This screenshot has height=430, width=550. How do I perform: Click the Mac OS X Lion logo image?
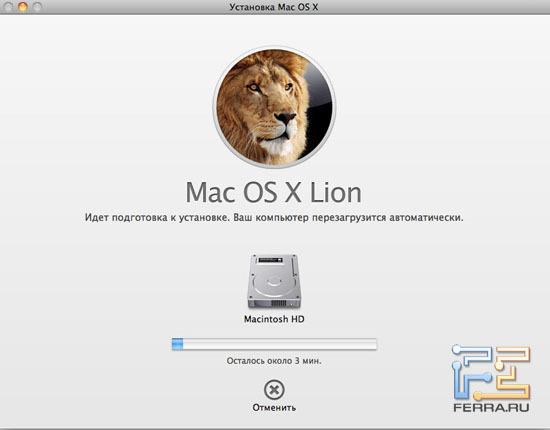[x=274, y=107]
